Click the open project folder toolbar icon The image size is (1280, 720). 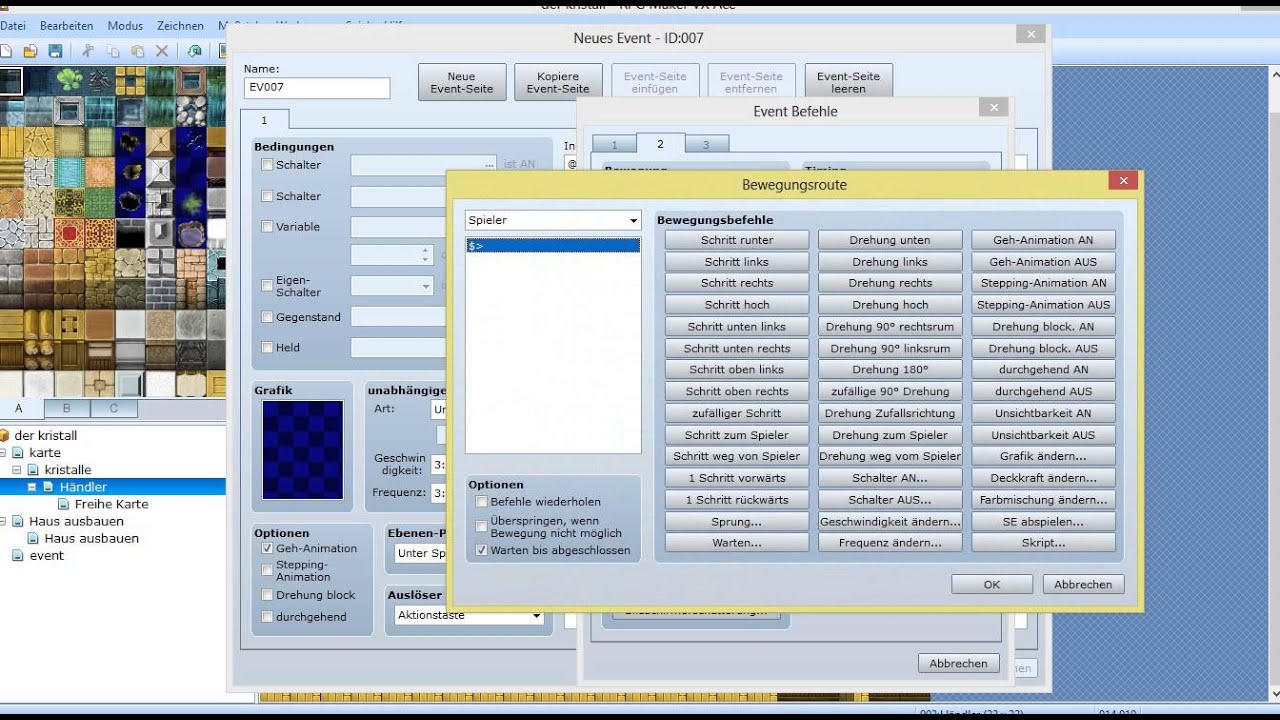[31, 51]
